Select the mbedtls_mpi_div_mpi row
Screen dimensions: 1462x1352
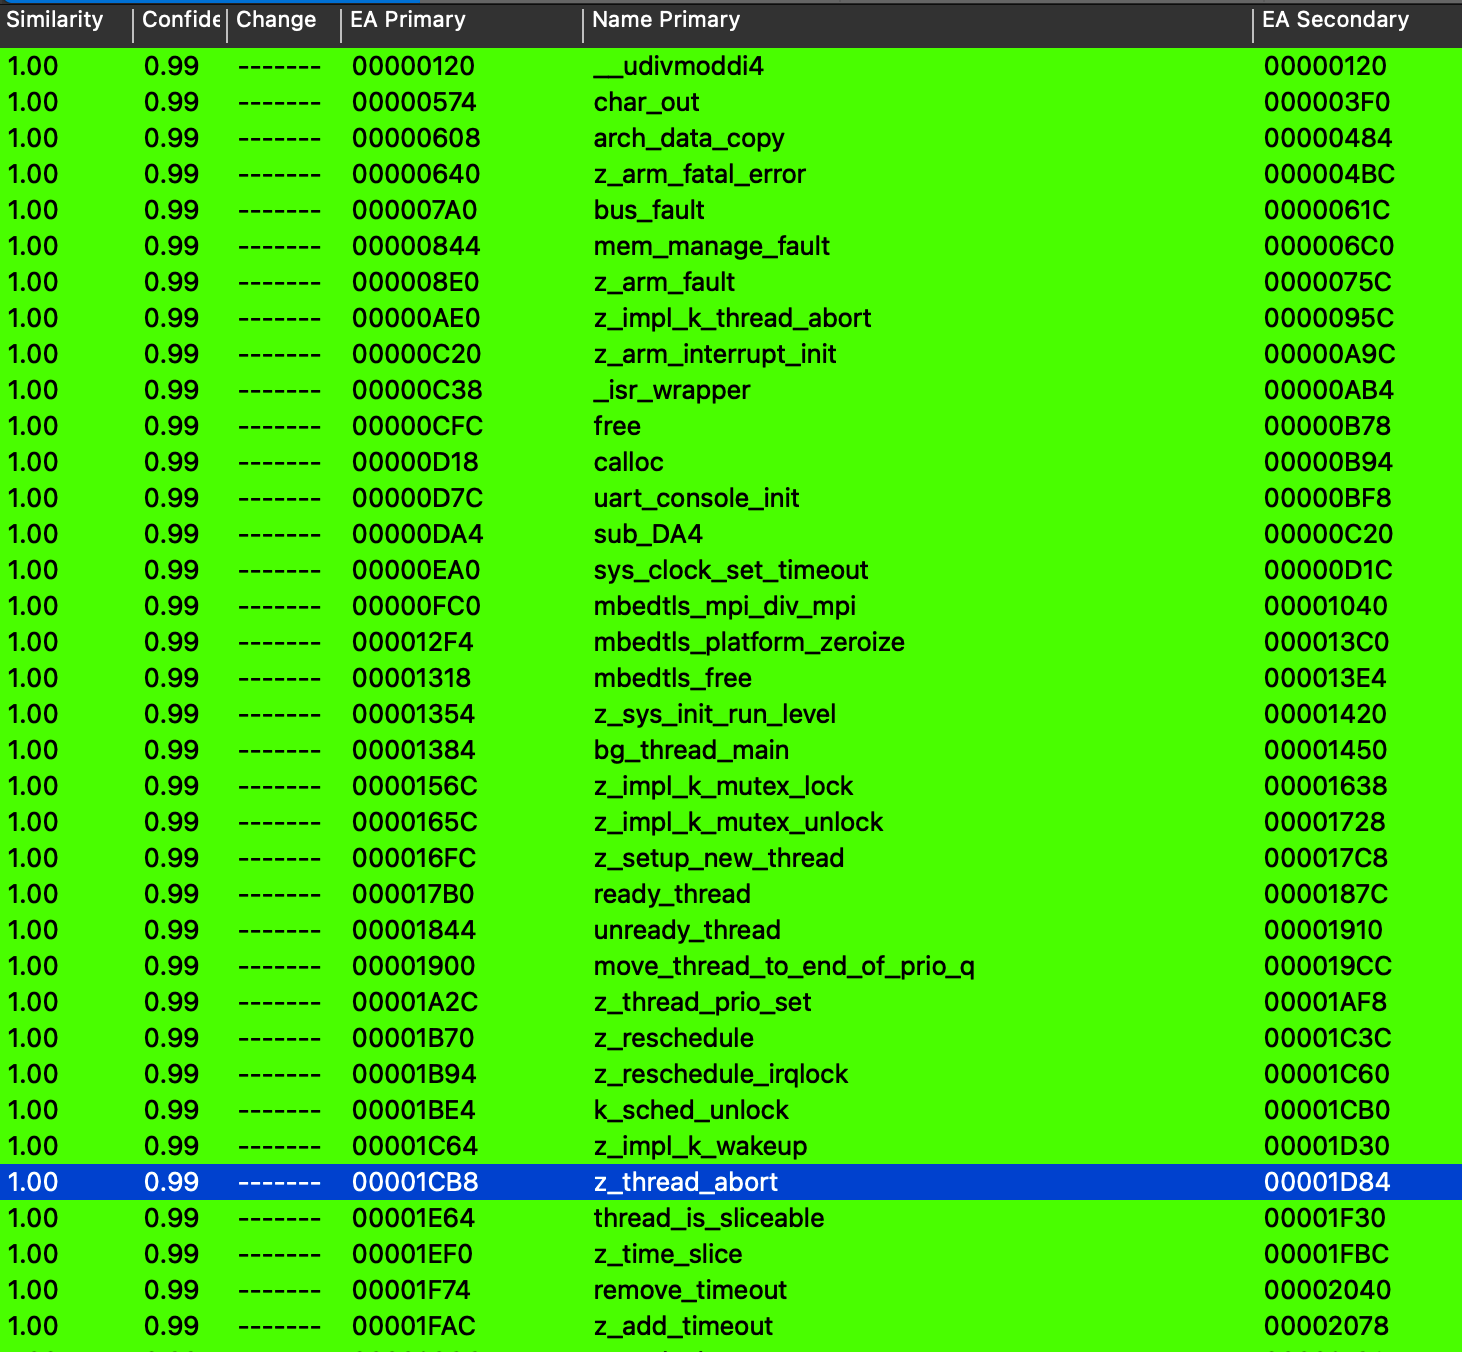724,606
